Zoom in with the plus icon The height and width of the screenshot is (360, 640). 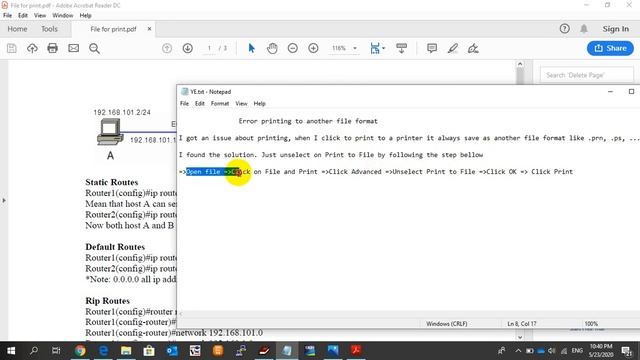coord(313,48)
